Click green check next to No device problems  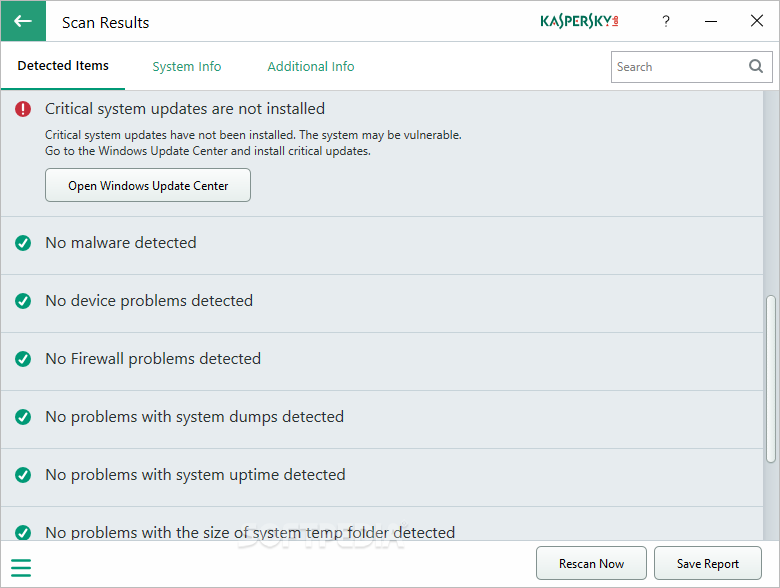[x=23, y=301]
